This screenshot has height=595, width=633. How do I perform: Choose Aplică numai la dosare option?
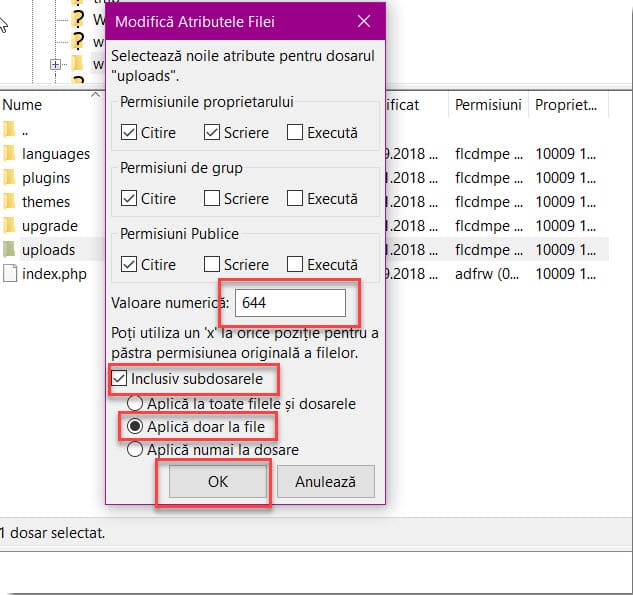click(x=134, y=450)
